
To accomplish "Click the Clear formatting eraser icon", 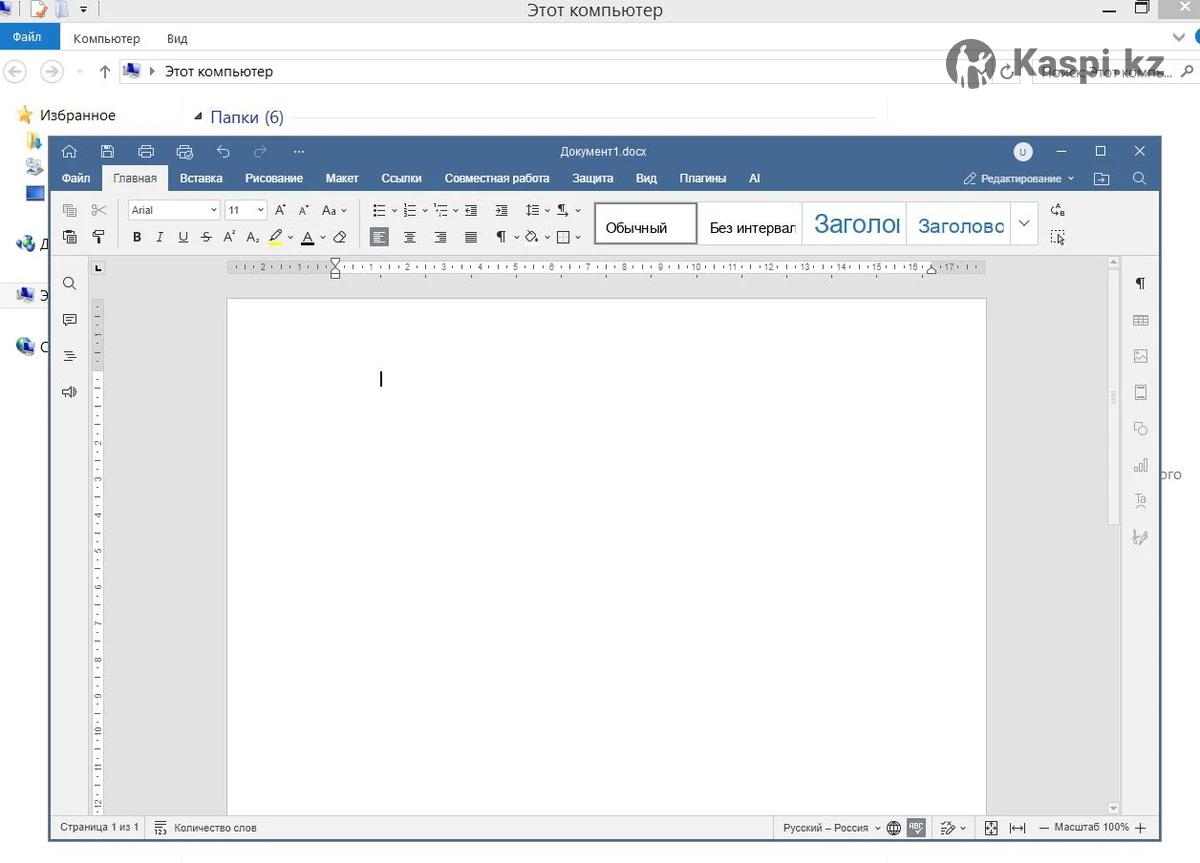I will tap(340, 237).
